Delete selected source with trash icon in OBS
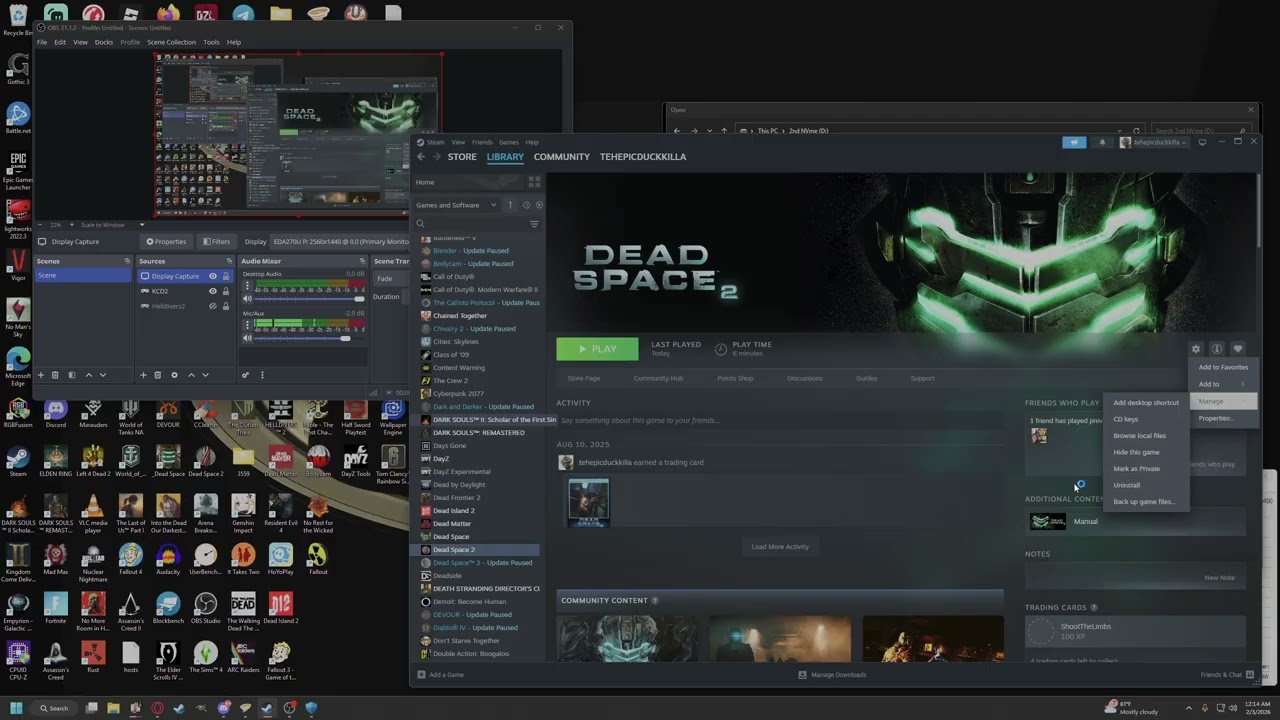 tap(157, 375)
